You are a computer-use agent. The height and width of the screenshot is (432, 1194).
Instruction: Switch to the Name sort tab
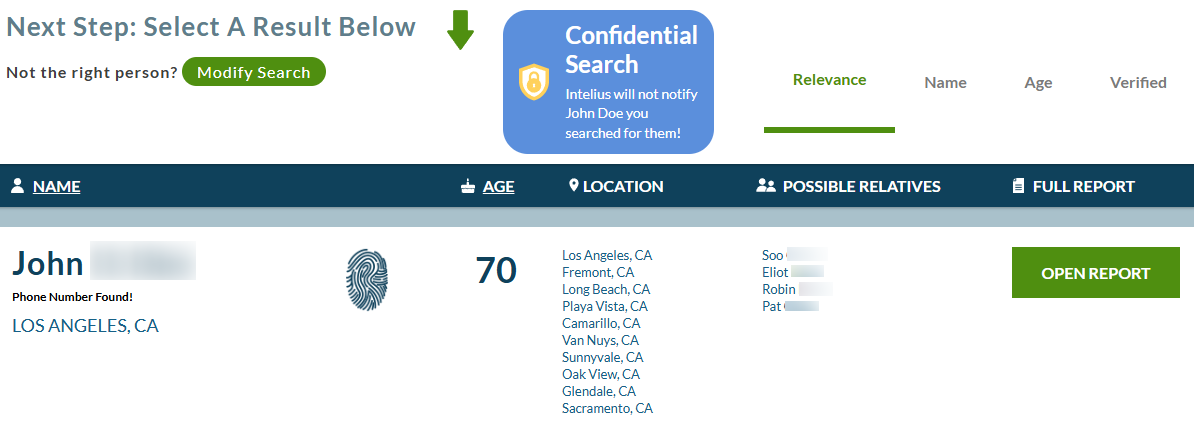pyautogui.click(x=946, y=83)
